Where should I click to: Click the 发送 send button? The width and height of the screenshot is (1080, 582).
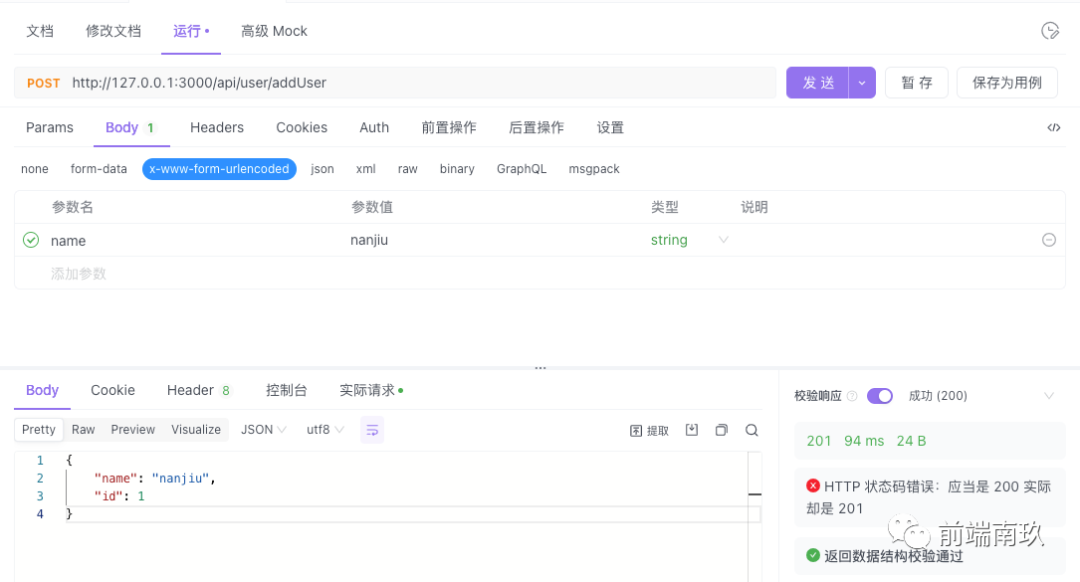[818, 83]
